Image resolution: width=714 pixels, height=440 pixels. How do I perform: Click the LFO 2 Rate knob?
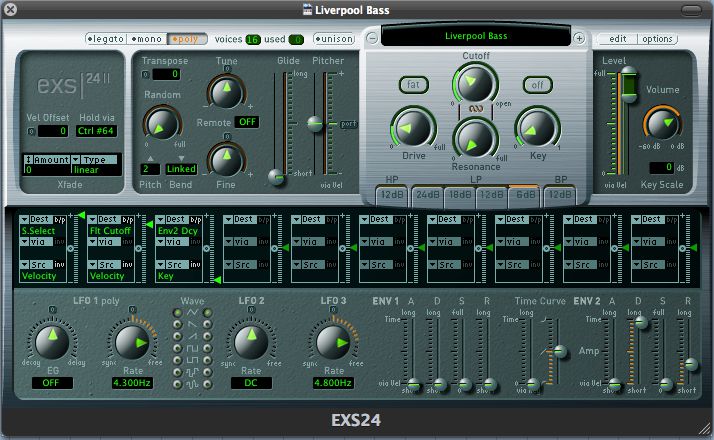251,343
